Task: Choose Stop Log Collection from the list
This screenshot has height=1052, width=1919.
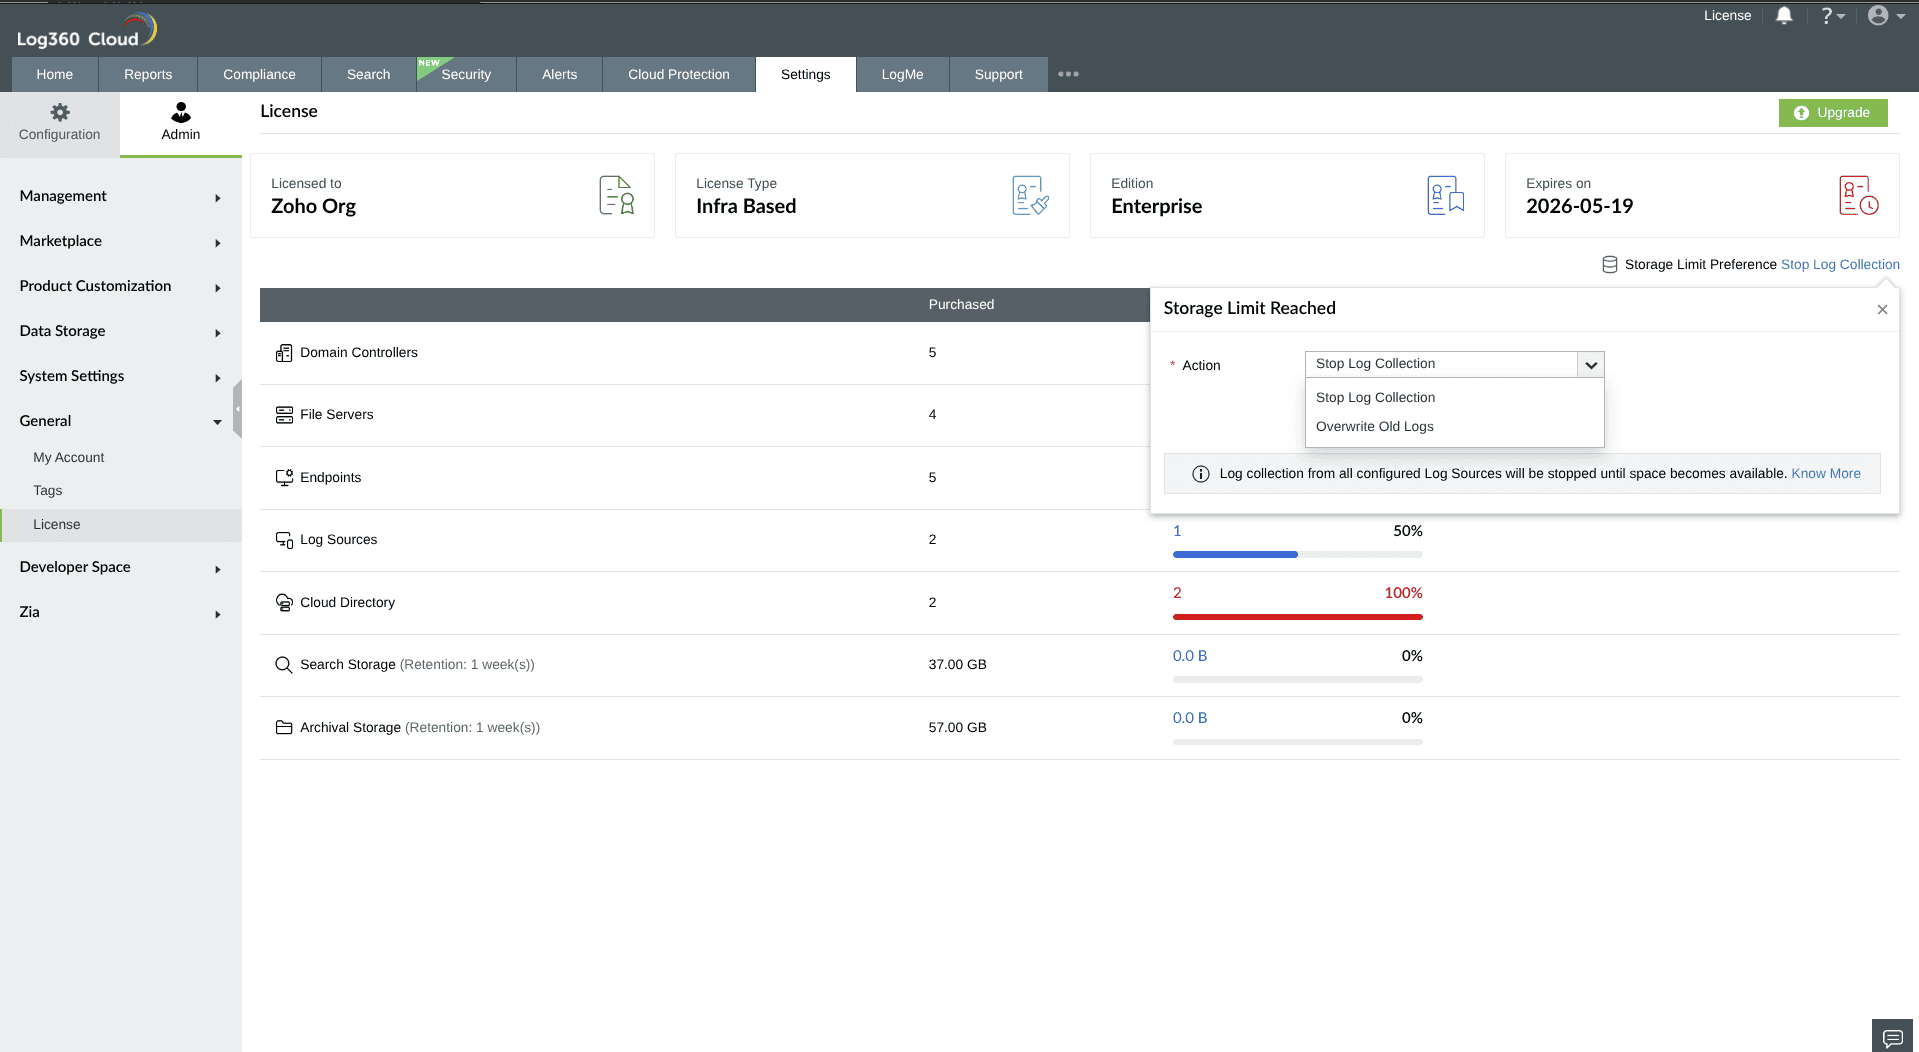Action: tap(1454, 398)
